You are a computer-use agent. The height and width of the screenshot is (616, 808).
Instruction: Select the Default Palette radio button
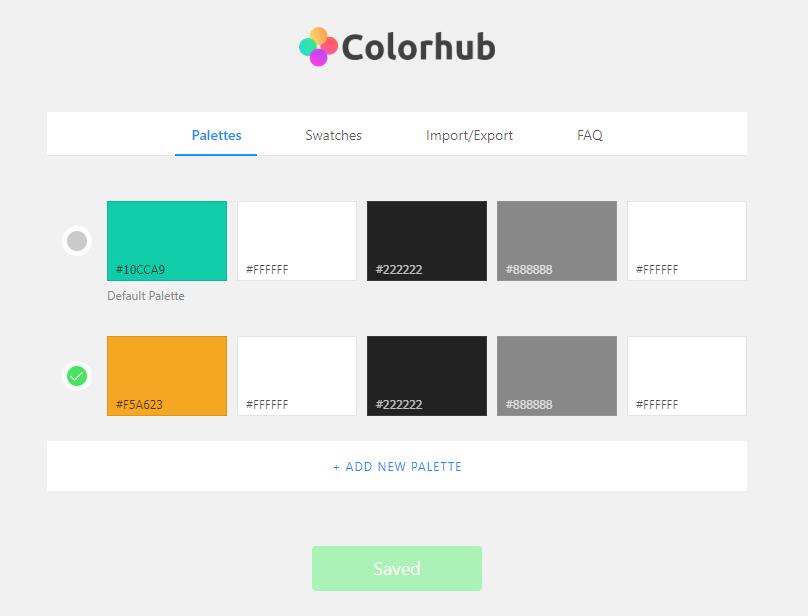pyautogui.click(x=77, y=241)
